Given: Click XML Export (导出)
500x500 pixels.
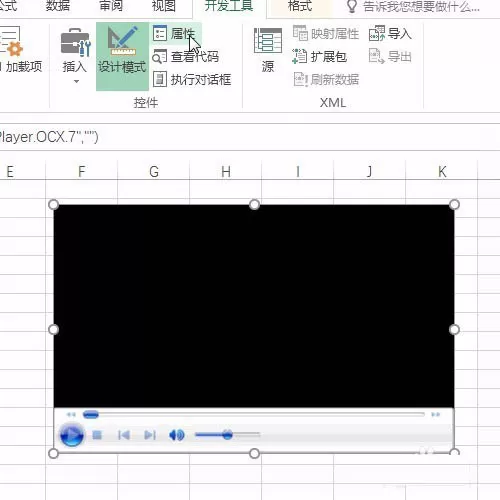Looking at the screenshot, I should pos(390,57).
